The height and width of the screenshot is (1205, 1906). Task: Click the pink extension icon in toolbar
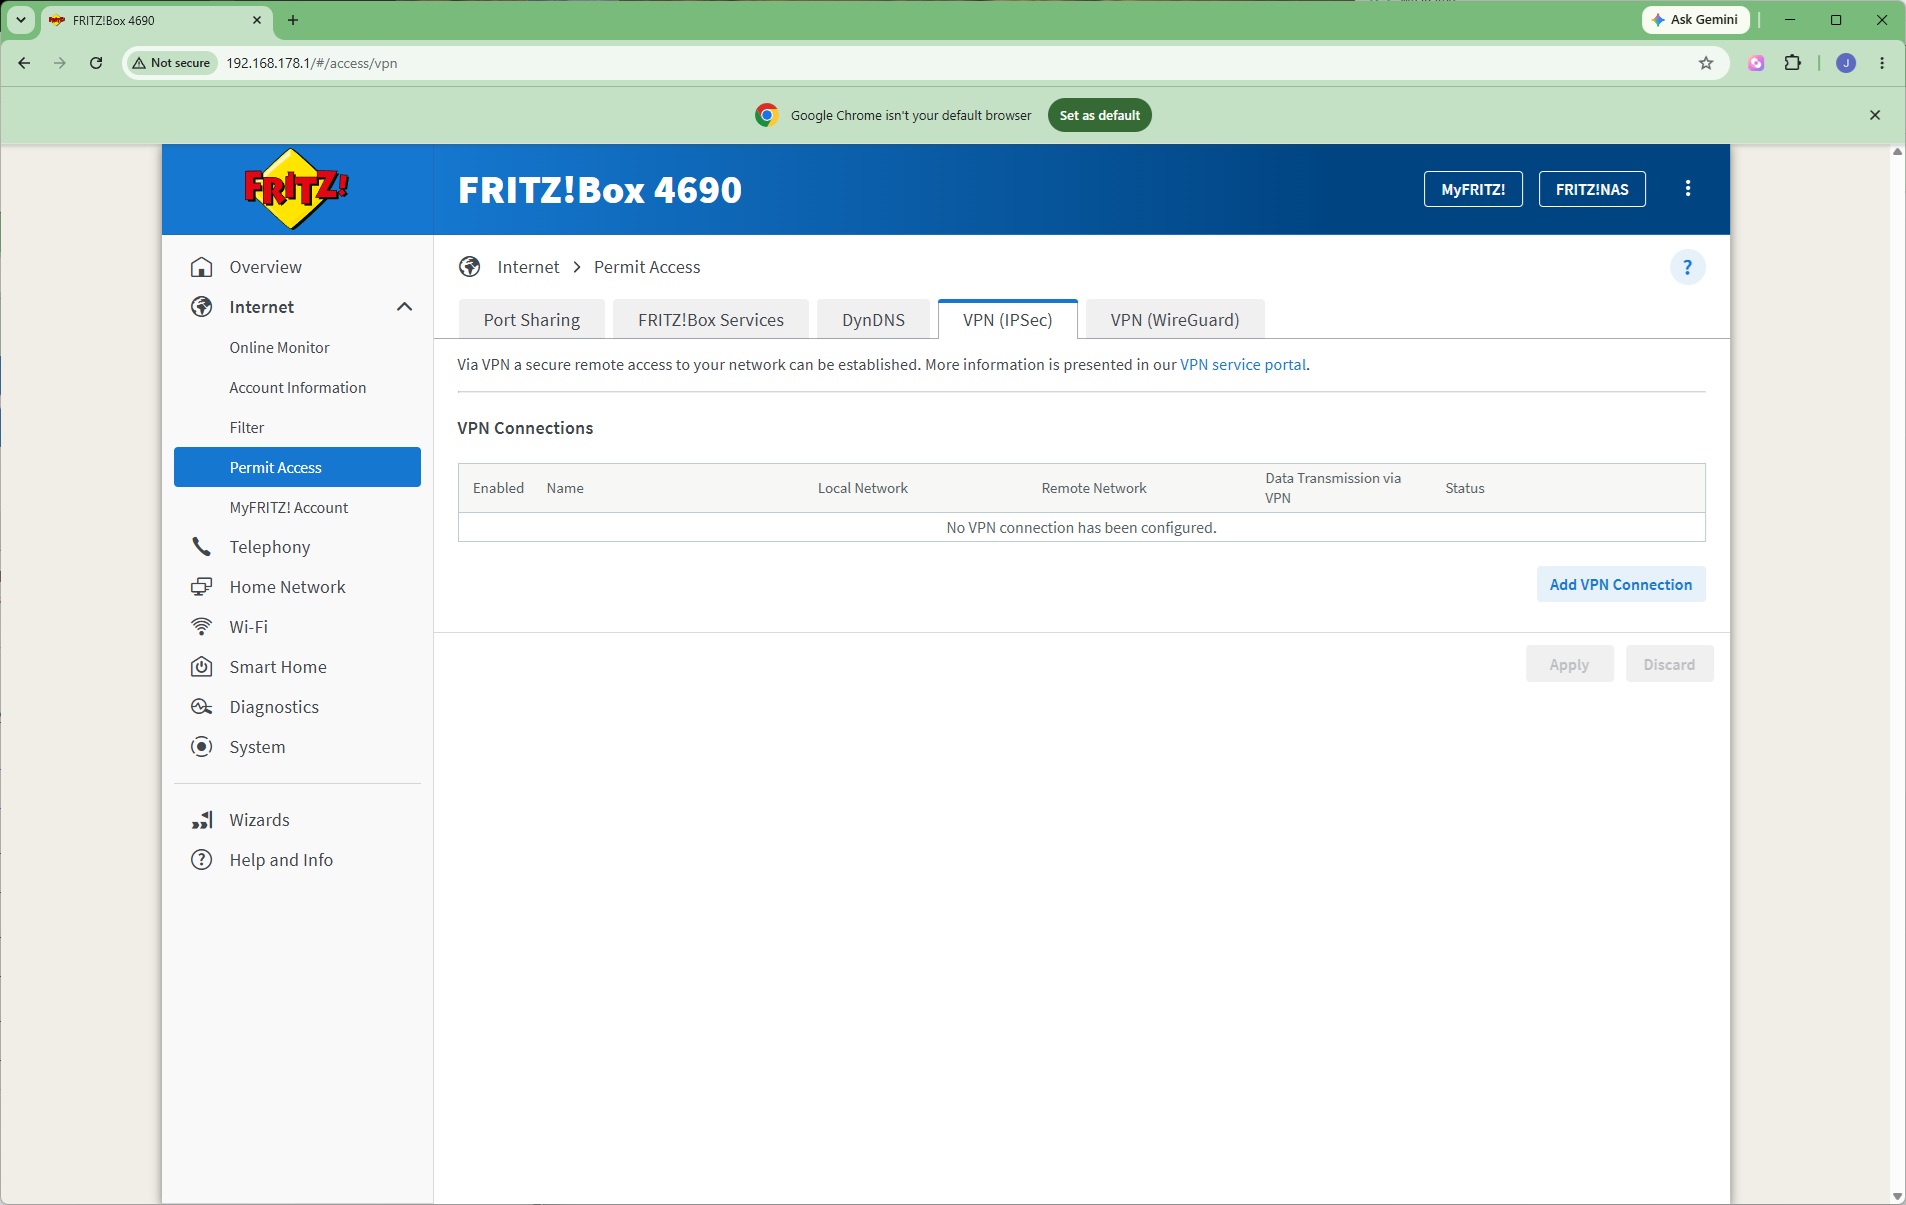click(x=1756, y=63)
